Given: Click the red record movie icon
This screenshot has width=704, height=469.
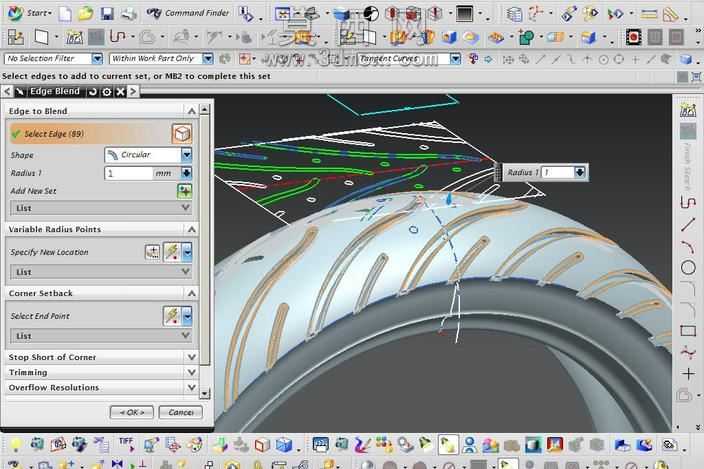Looking at the screenshot, I should click(633, 37).
